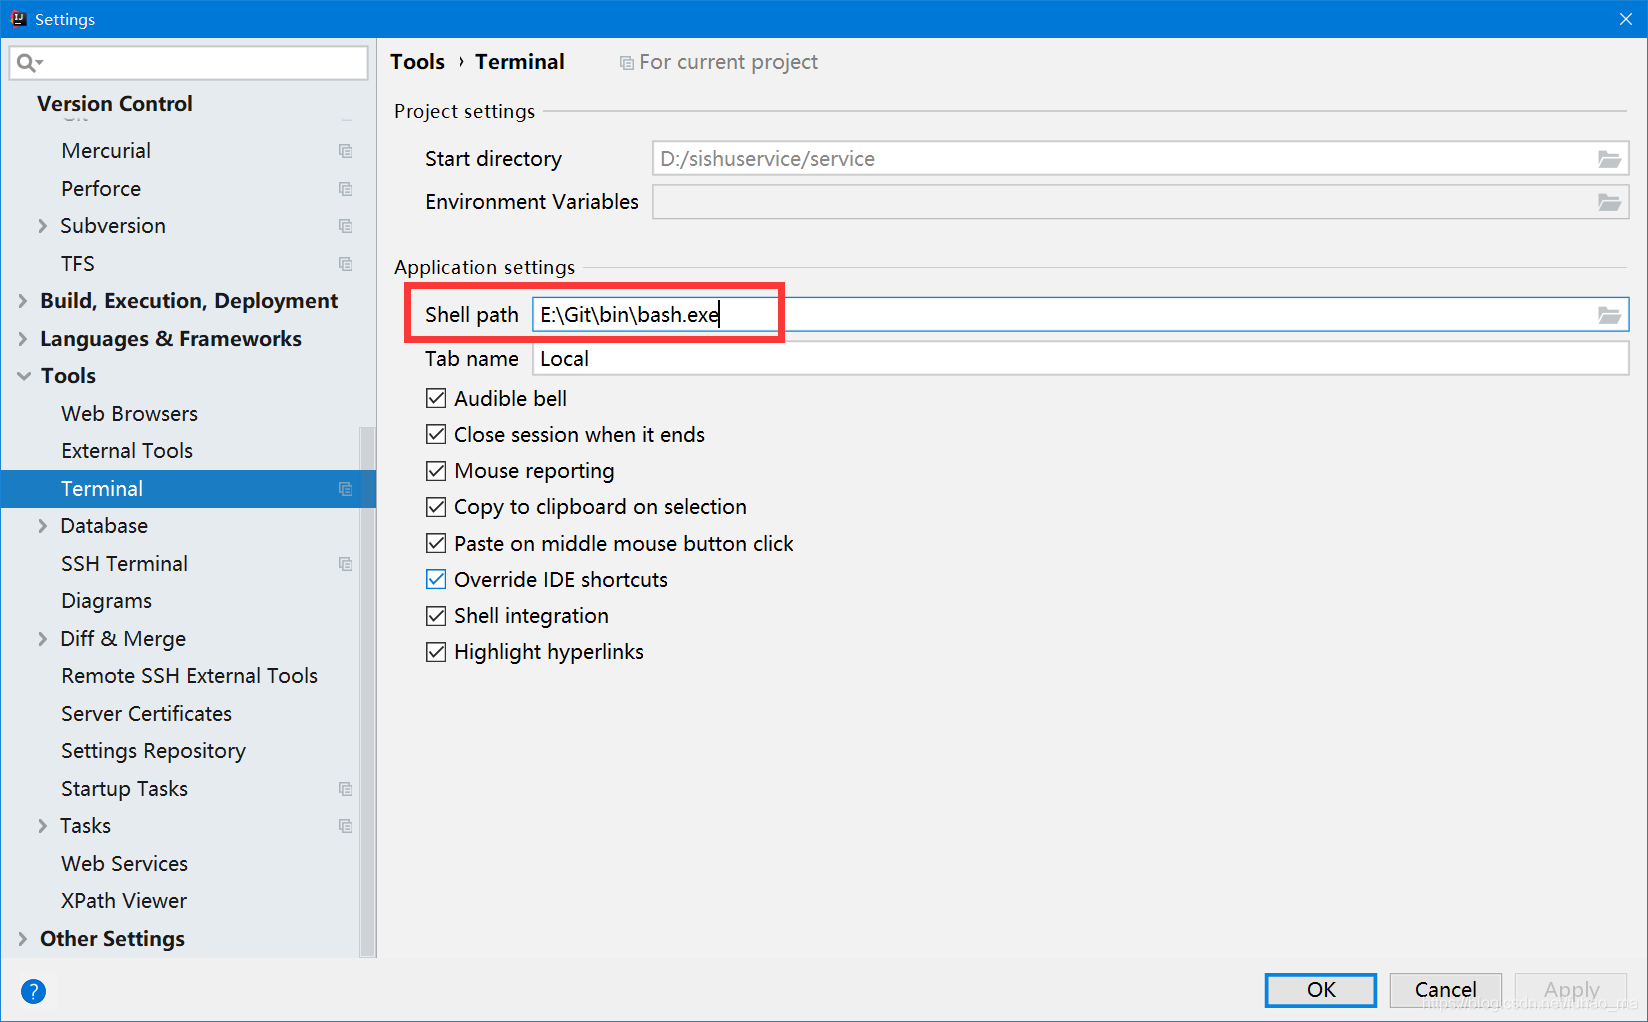Open Web Services settings
Image resolution: width=1648 pixels, height=1022 pixels.
coord(124,864)
